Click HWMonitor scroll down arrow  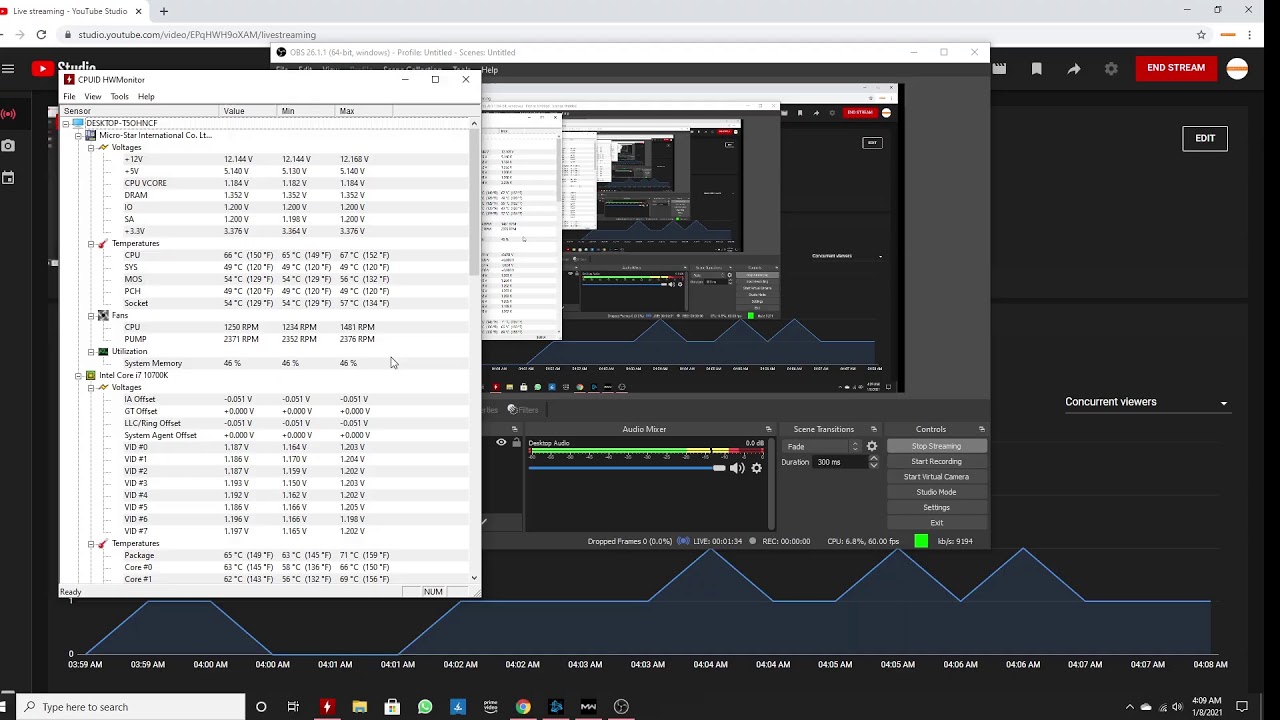[474, 577]
